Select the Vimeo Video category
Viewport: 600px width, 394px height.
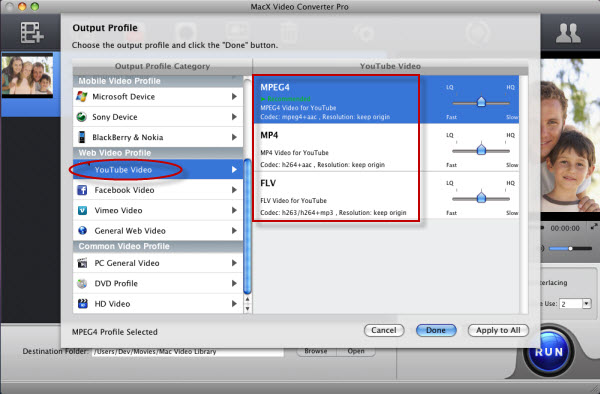pos(158,210)
